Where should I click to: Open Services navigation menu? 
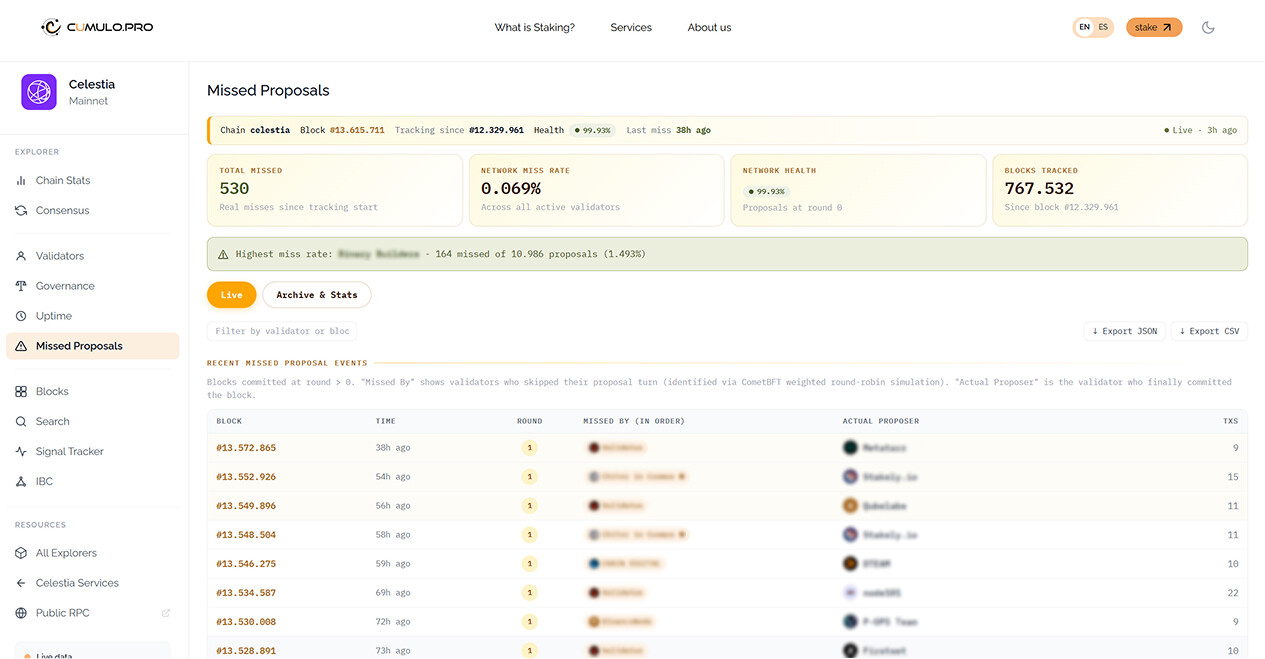631,28
